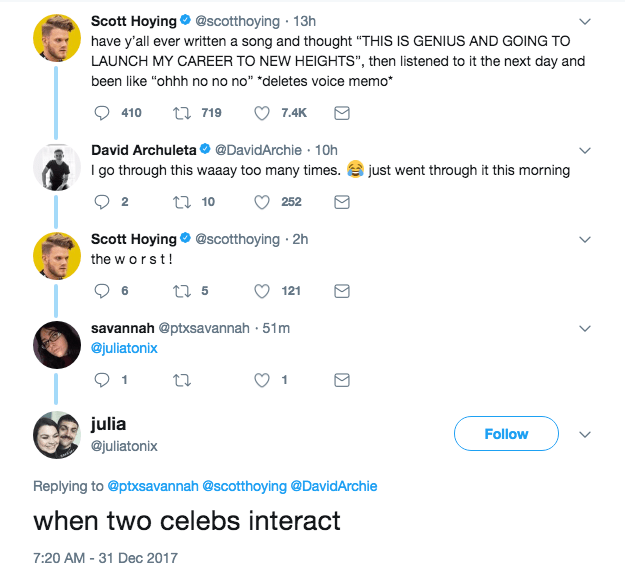Open the @juliatonix mention link
625x577 pixels.
coord(124,348)
